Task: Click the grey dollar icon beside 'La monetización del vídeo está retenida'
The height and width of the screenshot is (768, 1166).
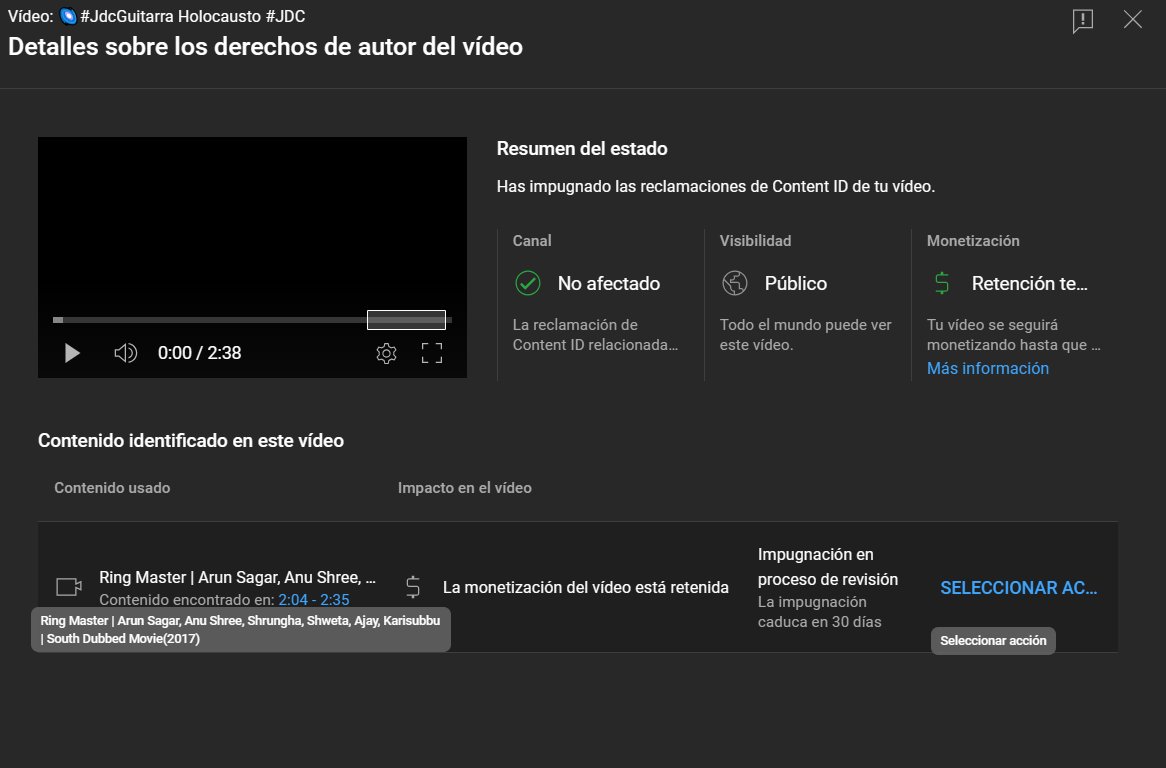Action: [413, 587]
